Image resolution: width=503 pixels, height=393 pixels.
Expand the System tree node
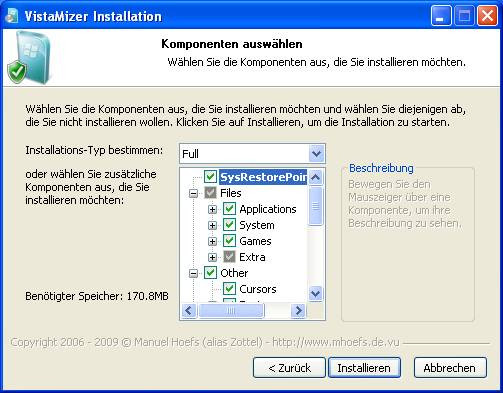pyautogui.click(x=212, y=225)
